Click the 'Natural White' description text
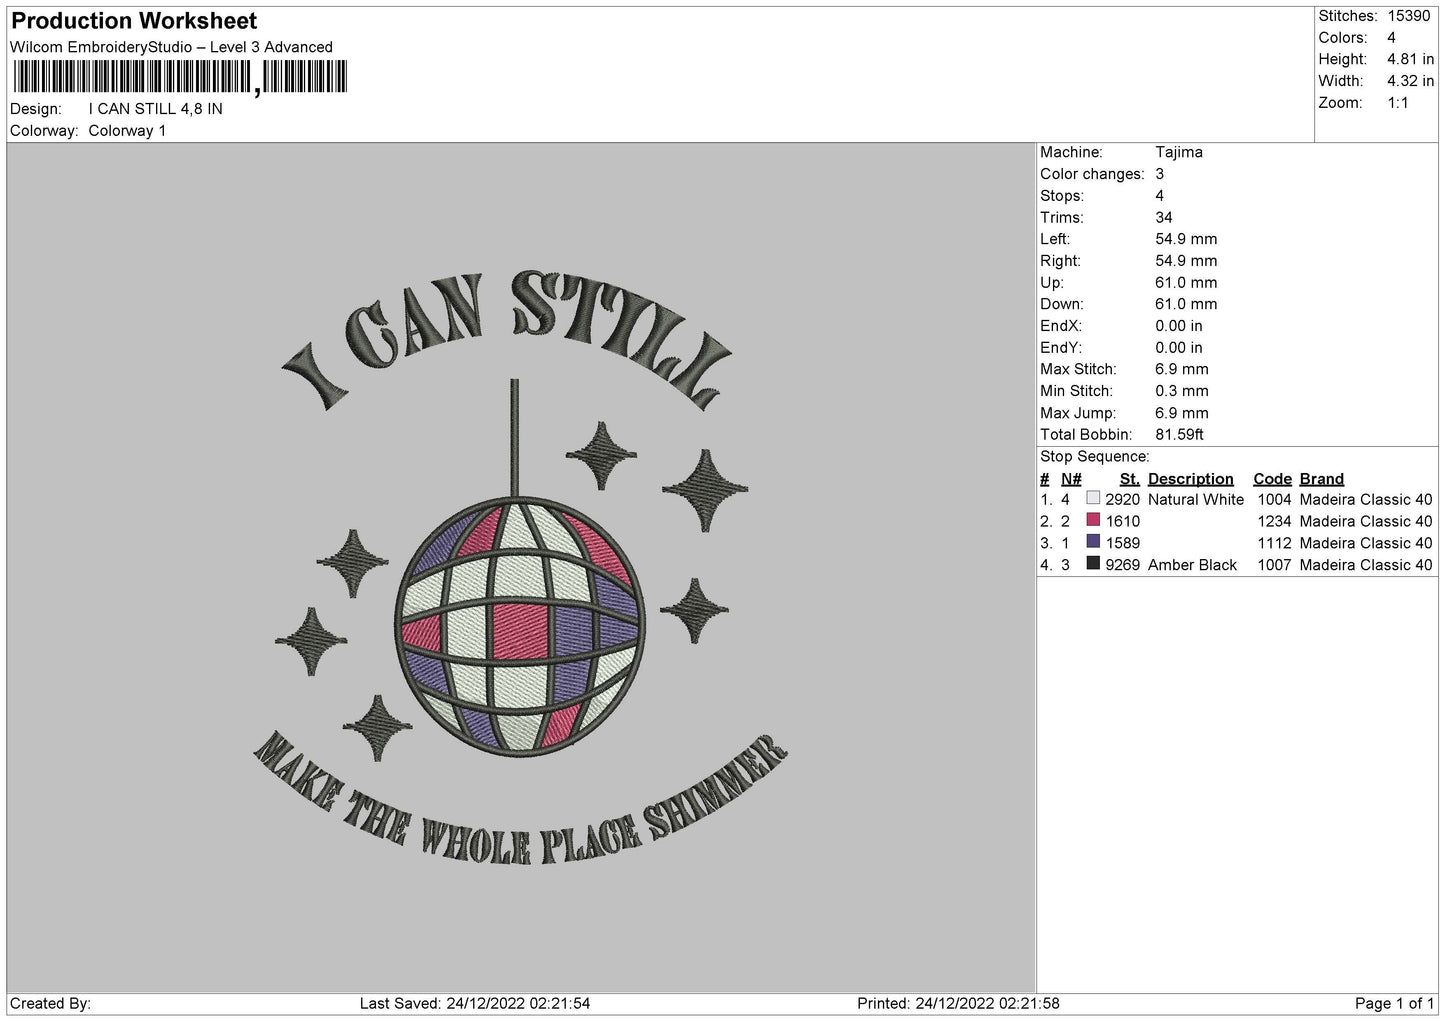 point(1196,499)
